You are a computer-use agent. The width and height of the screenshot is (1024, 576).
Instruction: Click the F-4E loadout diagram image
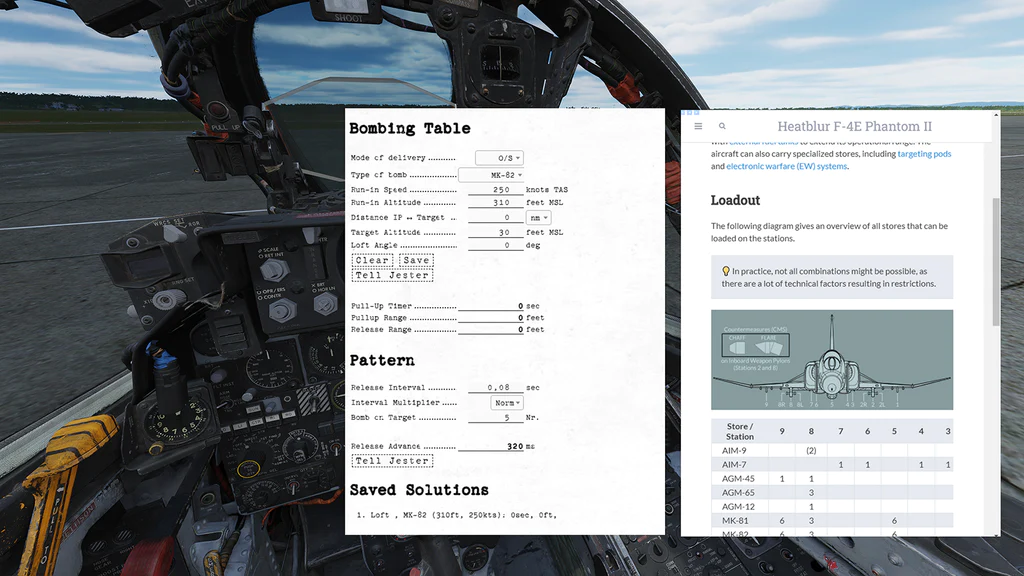point(832,359)
